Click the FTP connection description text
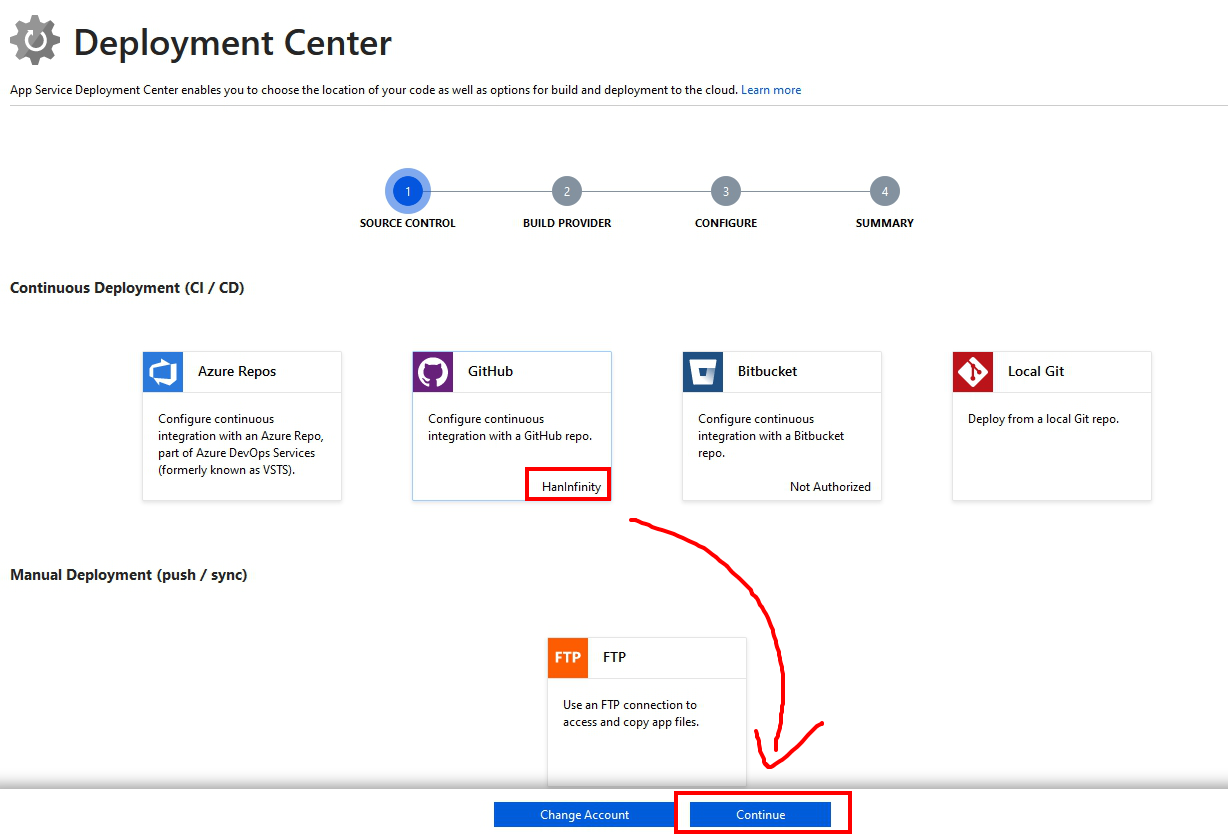1228x836 pixels. 631,713
